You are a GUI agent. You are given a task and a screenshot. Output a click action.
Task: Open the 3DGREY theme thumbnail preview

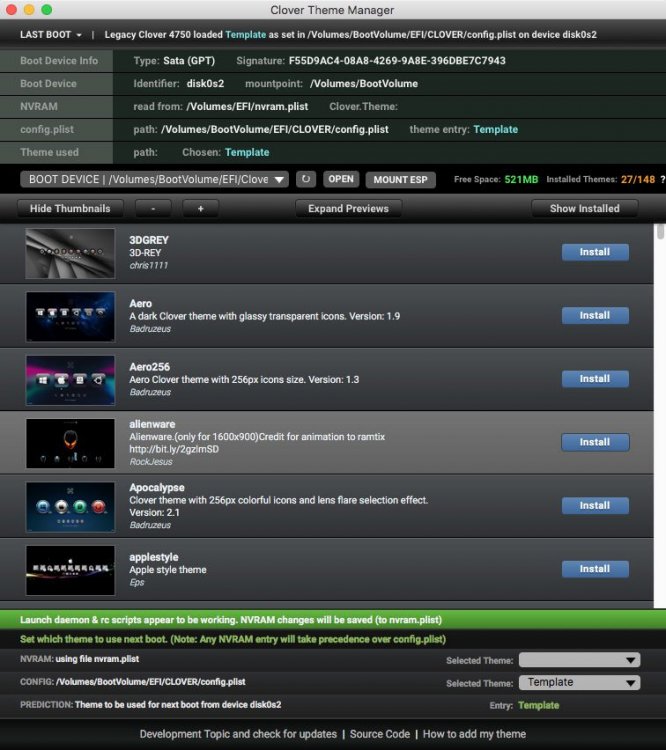tap(70, 254)
